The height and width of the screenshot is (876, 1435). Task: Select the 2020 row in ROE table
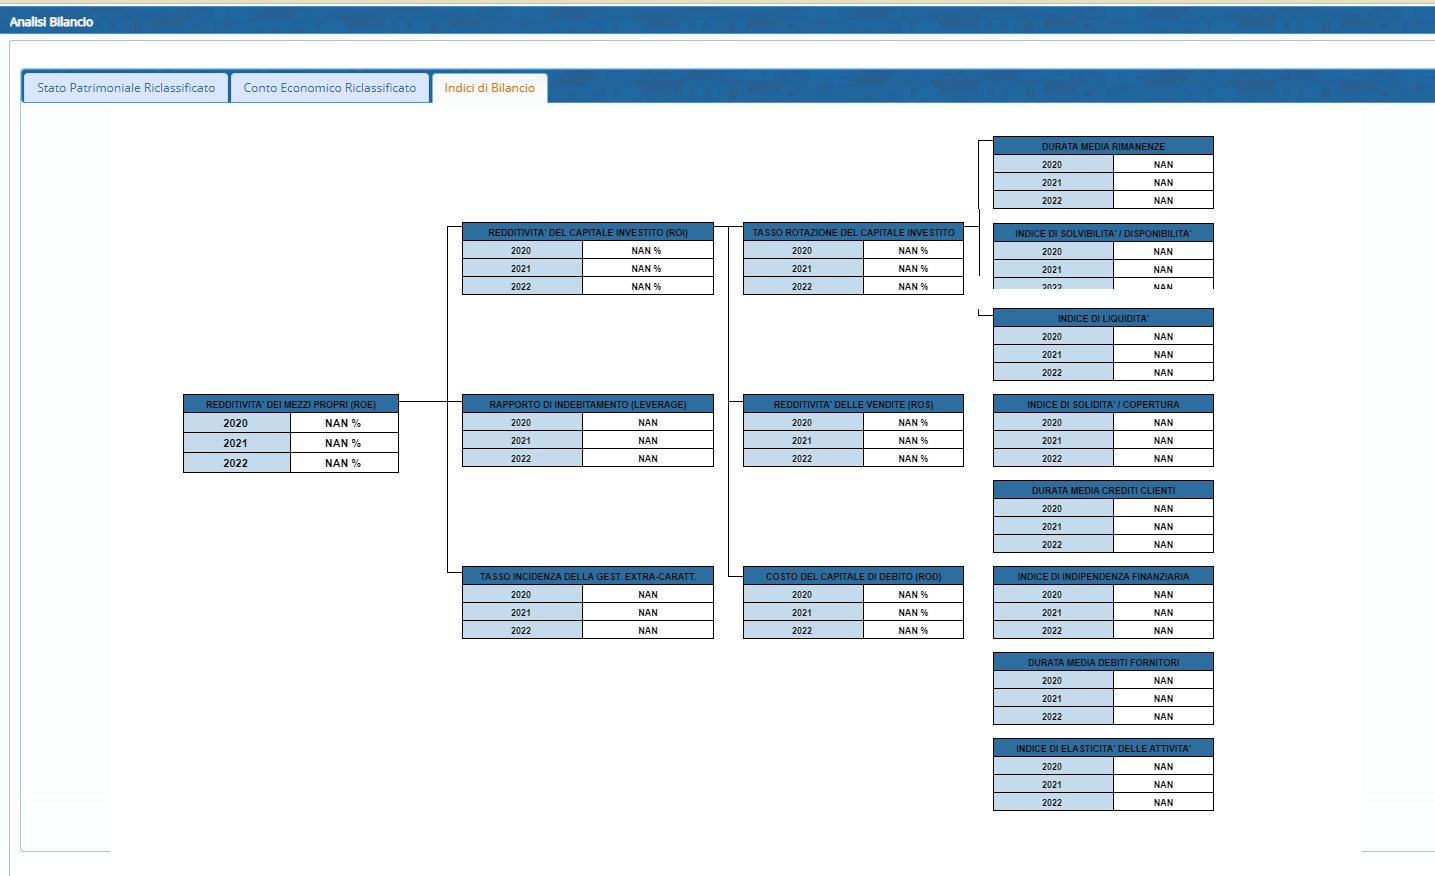click(236, 423)
